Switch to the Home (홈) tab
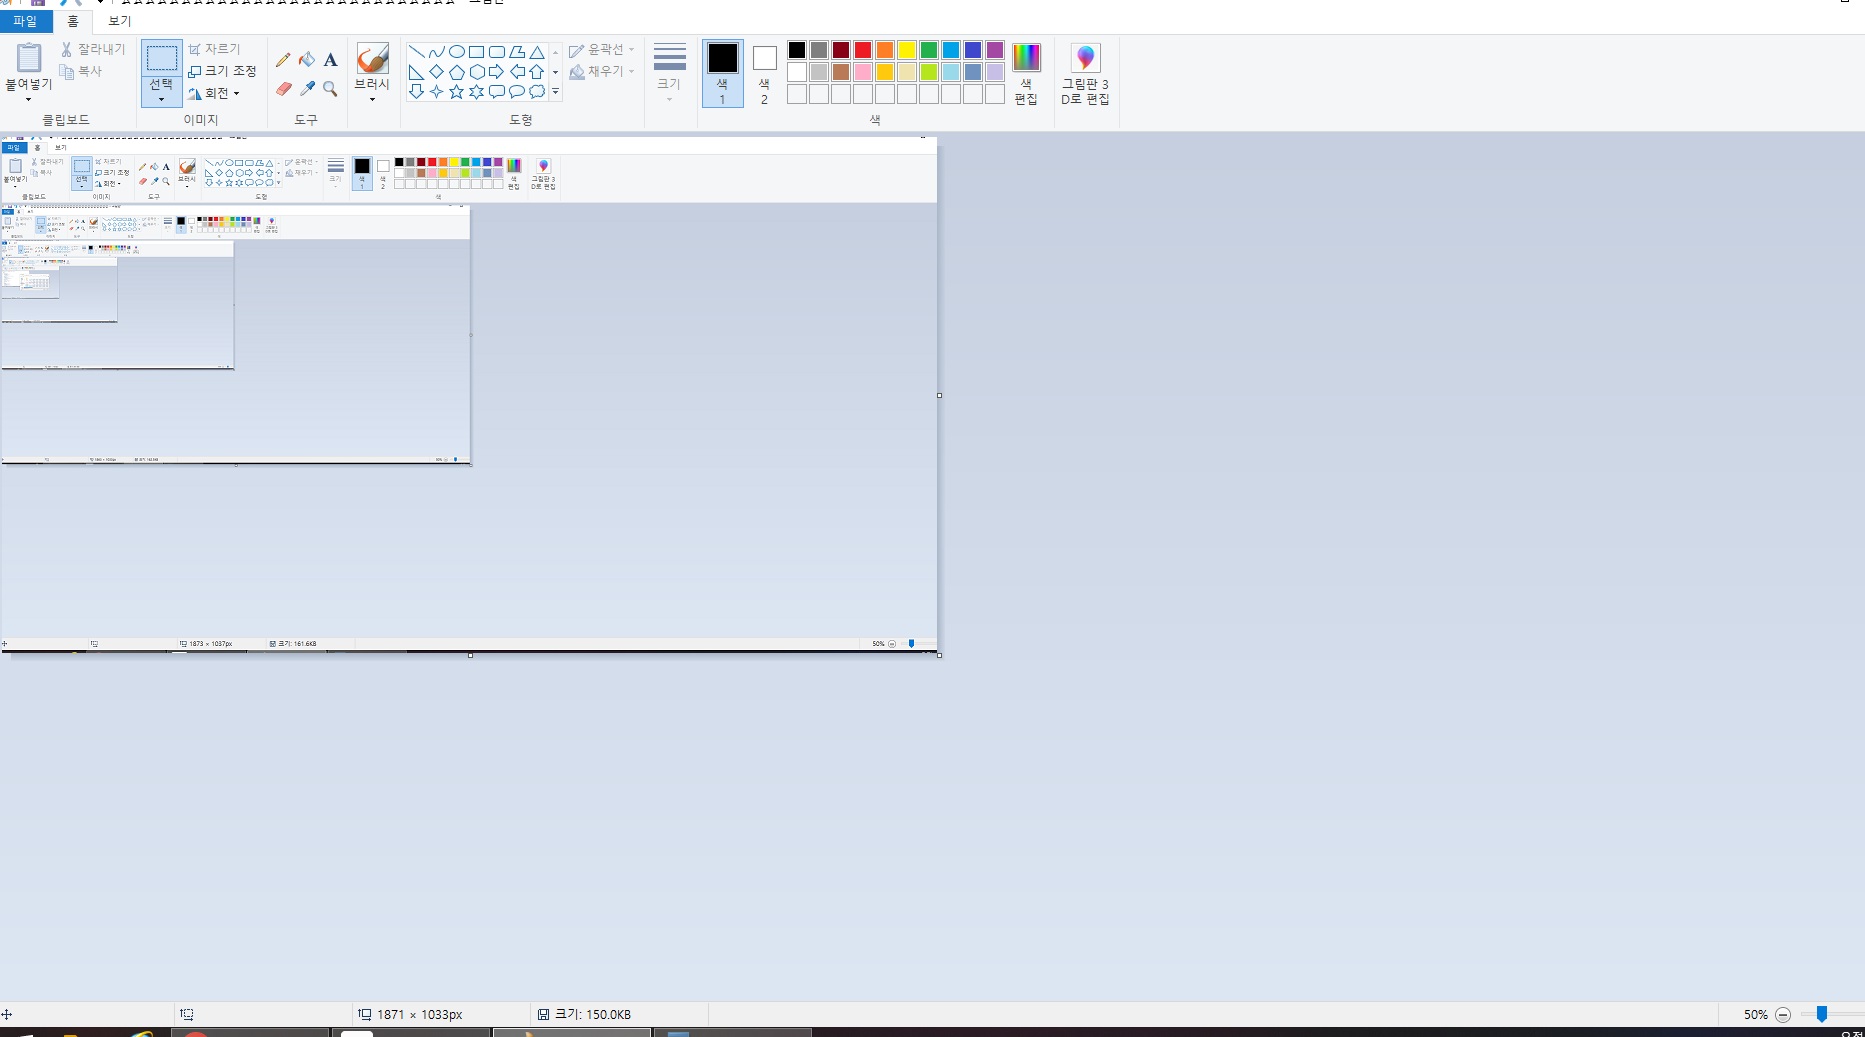1865x1037 pixels. click(73, 21)
